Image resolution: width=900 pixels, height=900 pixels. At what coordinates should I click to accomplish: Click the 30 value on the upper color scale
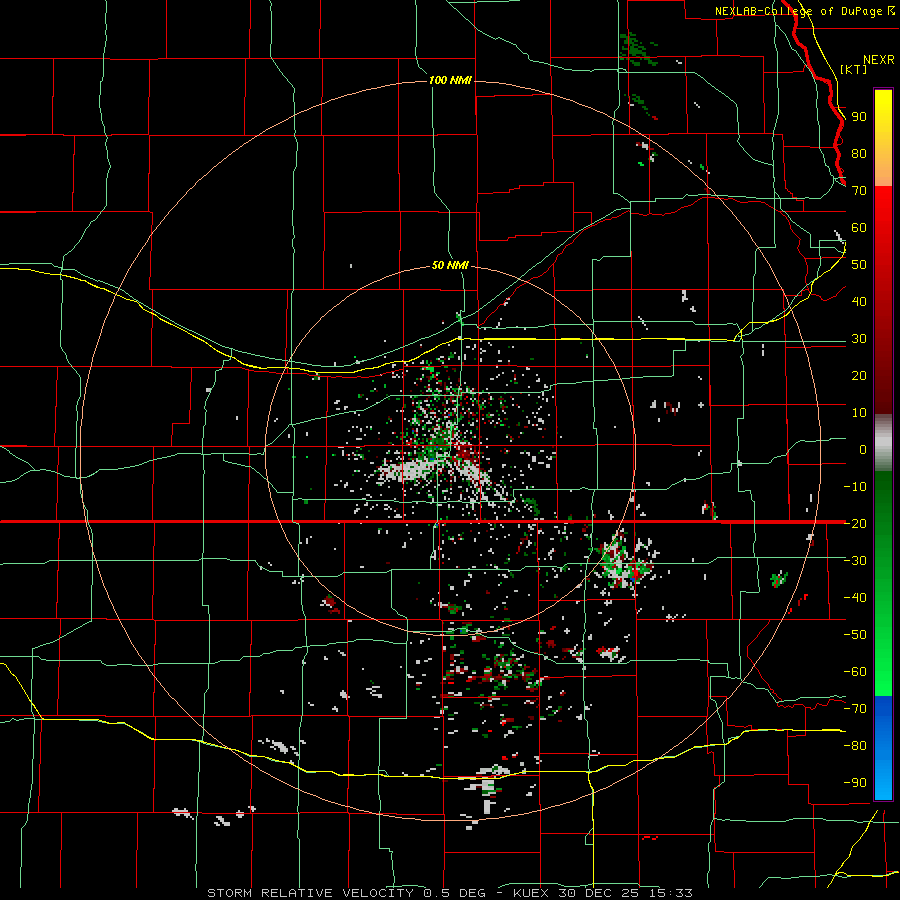coord(859,339)
